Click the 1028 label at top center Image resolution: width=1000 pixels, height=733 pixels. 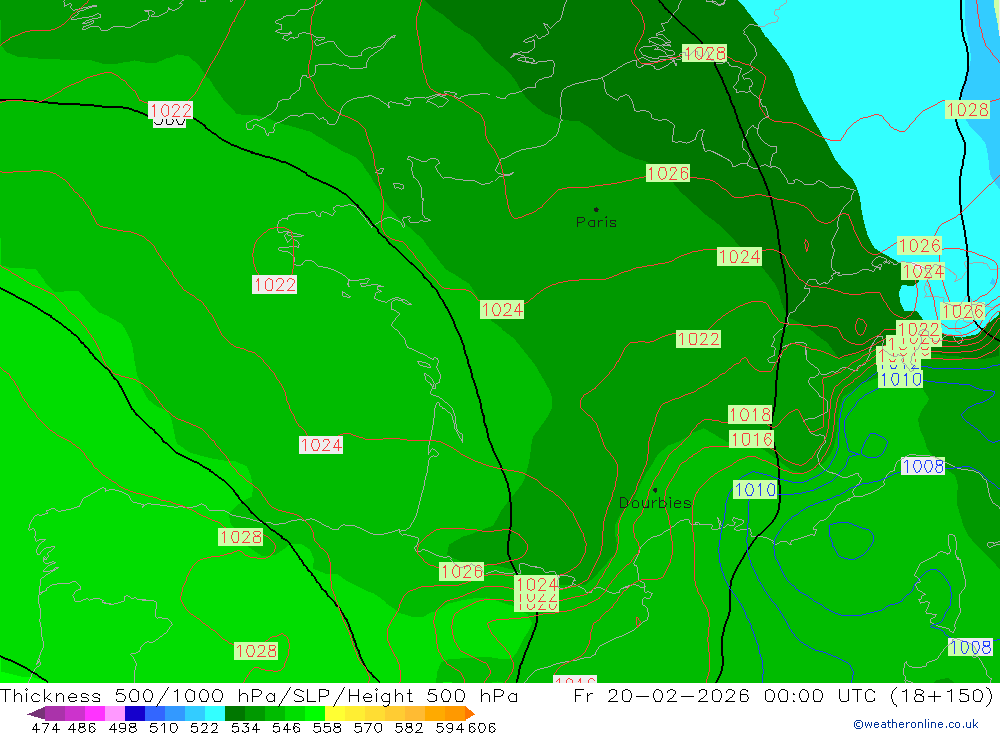(x=704, y=54)
